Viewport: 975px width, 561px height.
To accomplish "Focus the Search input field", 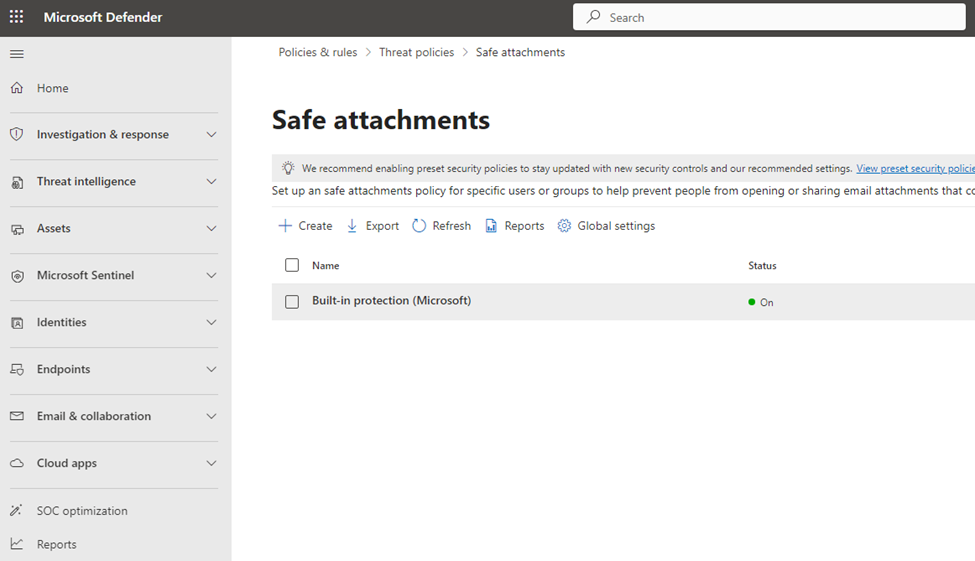I will tap(769, 17).
